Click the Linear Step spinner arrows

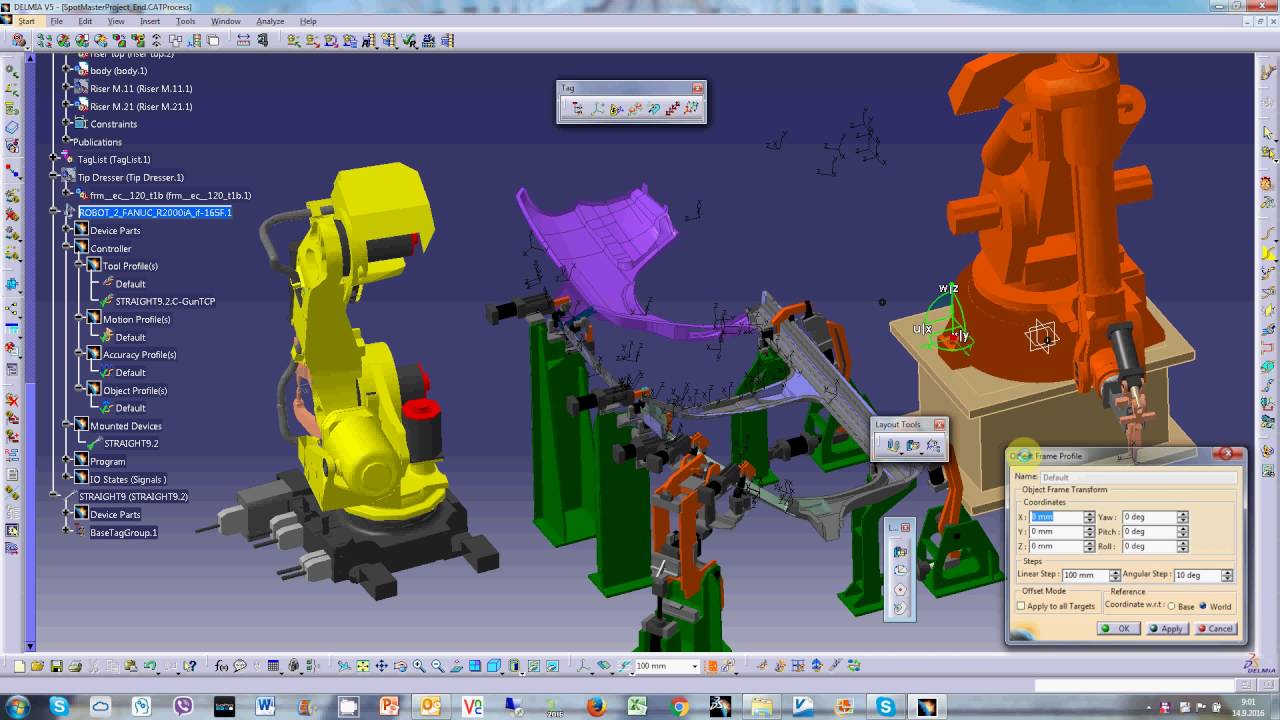pos(1115,575)
